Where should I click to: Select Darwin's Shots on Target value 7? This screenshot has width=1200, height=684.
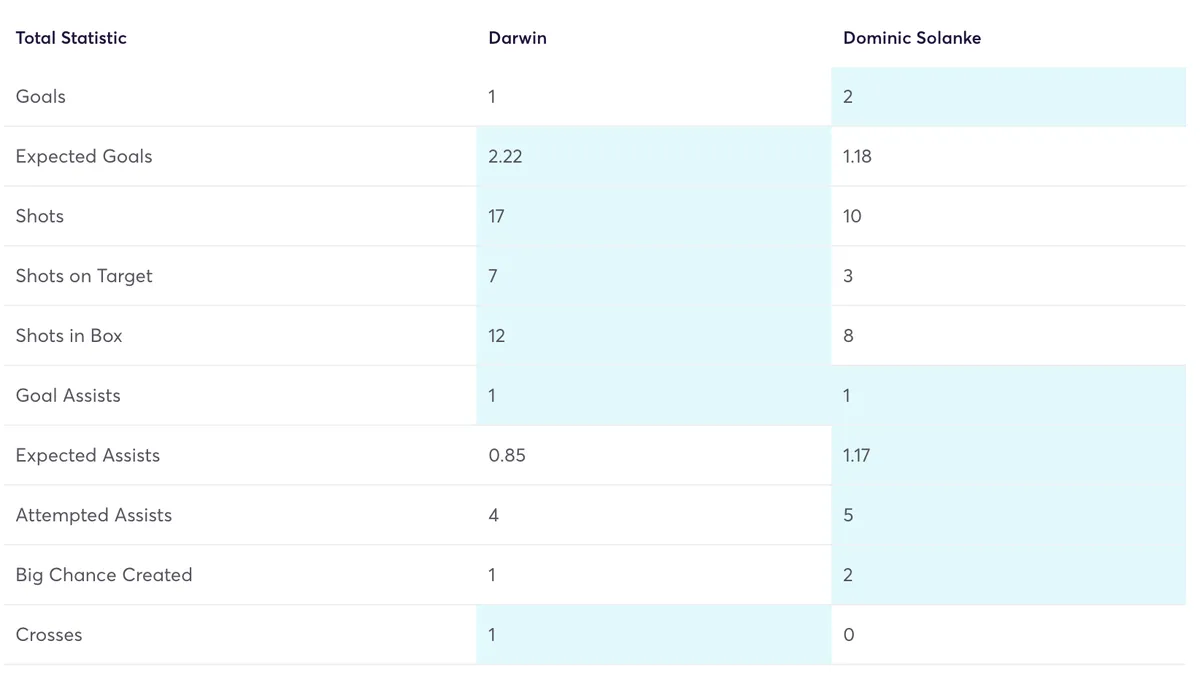click(x=493, y=276)
